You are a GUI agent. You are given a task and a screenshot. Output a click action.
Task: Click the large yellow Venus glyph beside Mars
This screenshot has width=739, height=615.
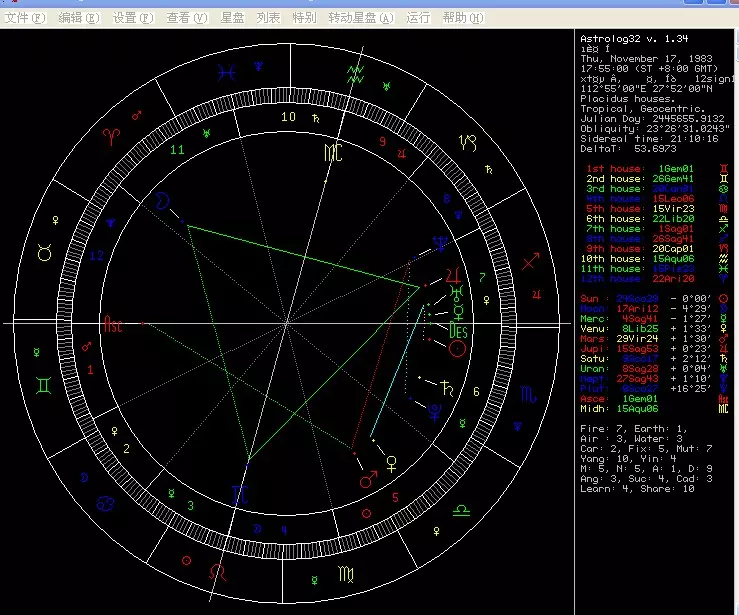(391, 464)
